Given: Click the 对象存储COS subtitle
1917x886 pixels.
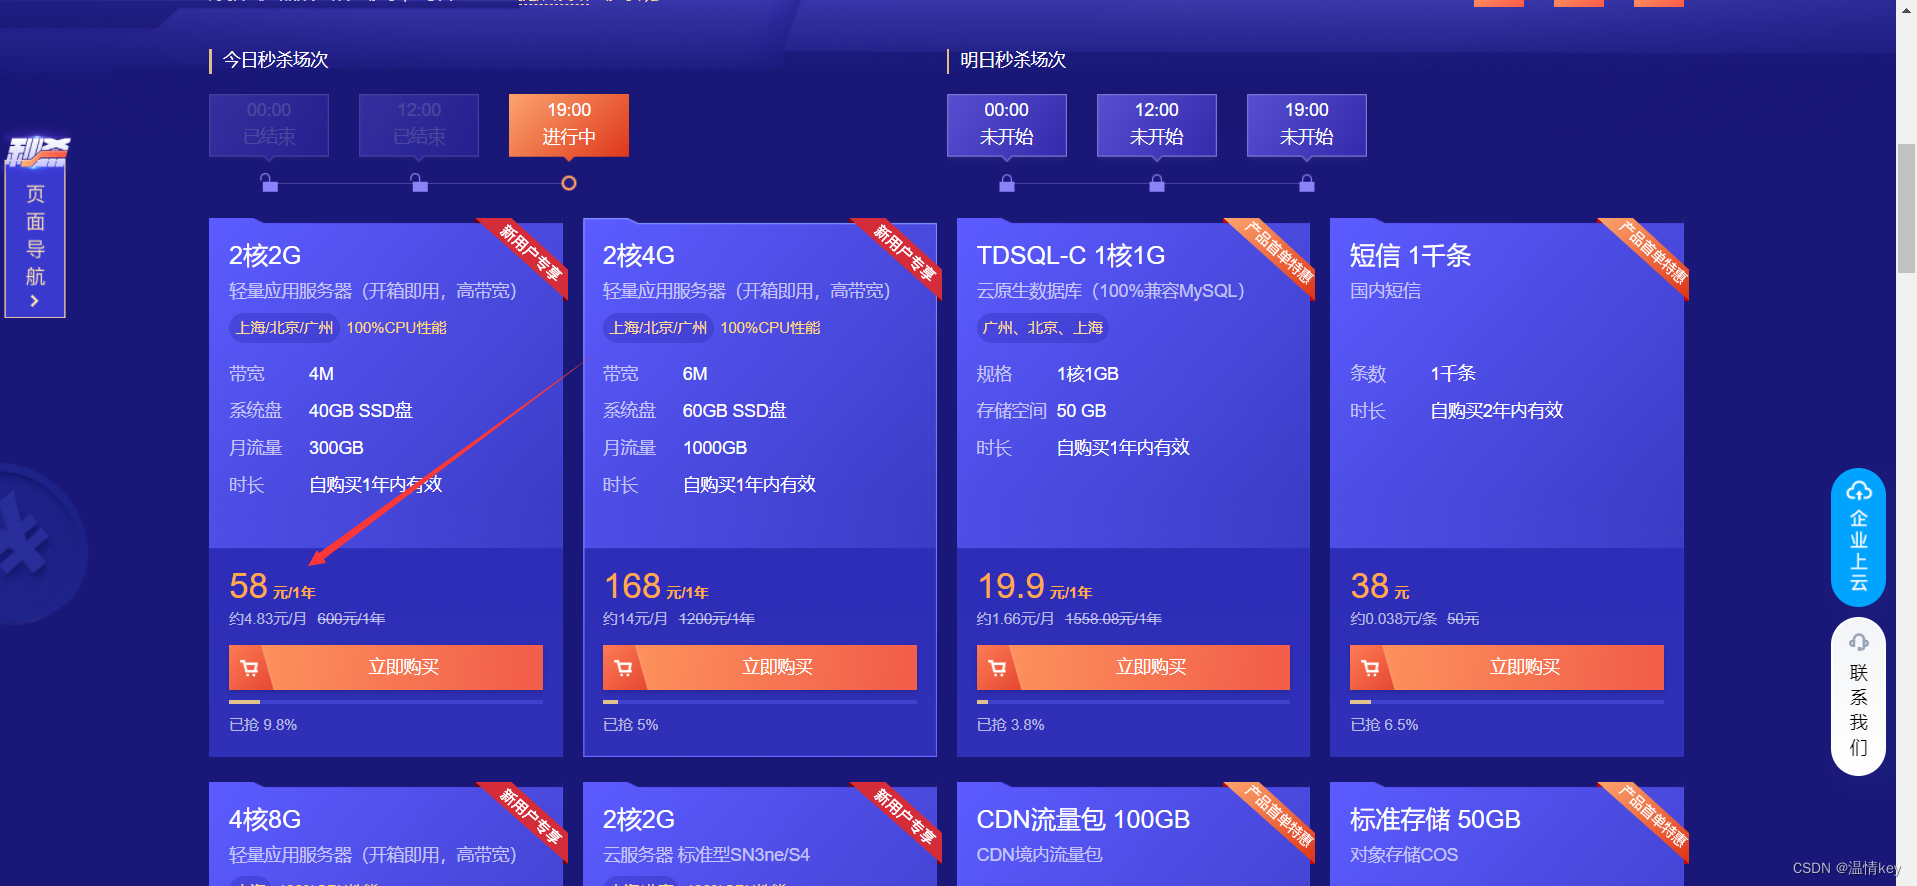Looking at the screenshot, I should coord(1404,855).
